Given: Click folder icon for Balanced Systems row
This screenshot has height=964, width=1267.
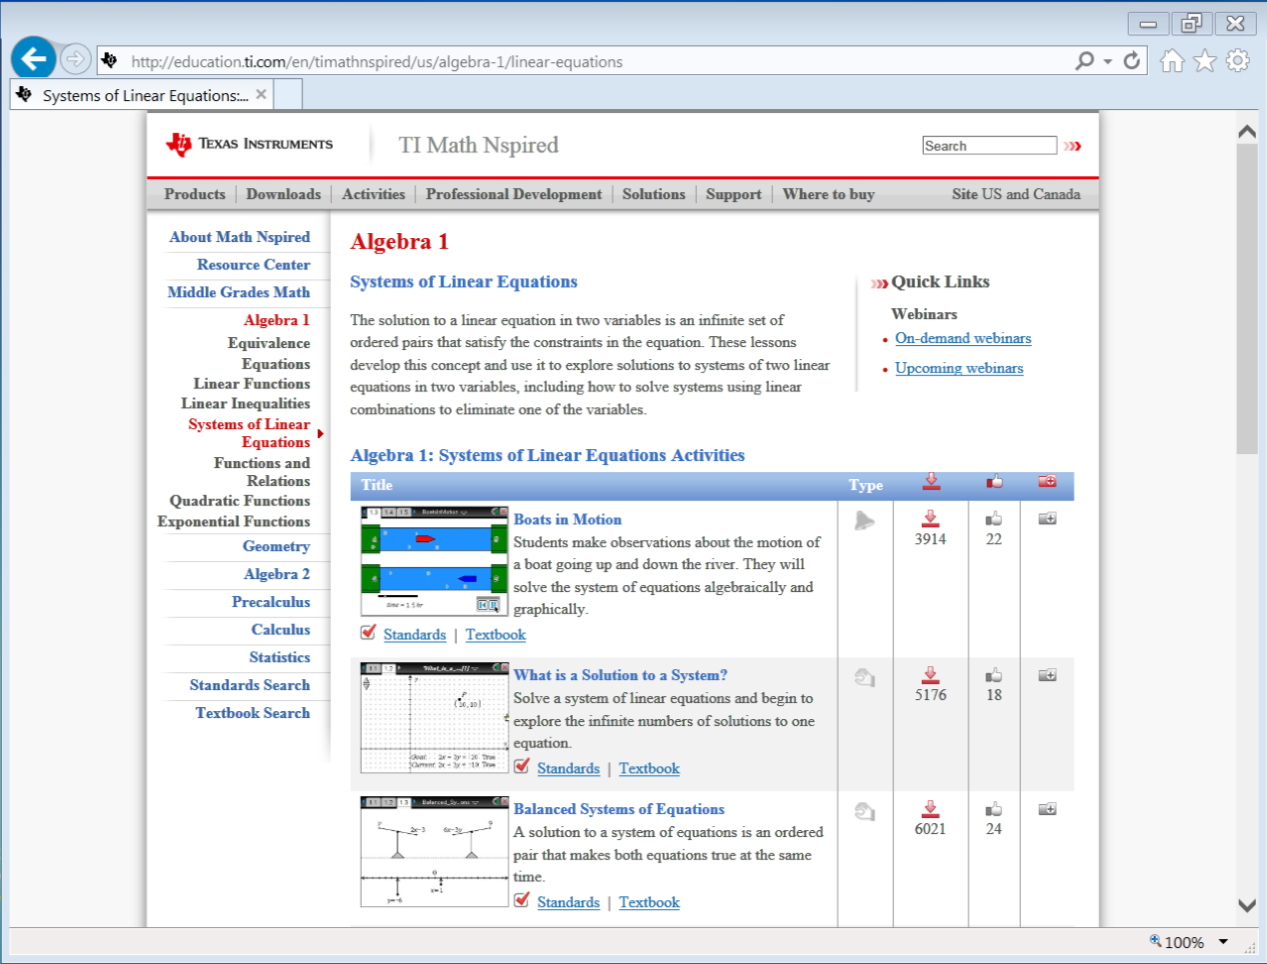Looking at the screenshot, I should [x=1047, y=809].
